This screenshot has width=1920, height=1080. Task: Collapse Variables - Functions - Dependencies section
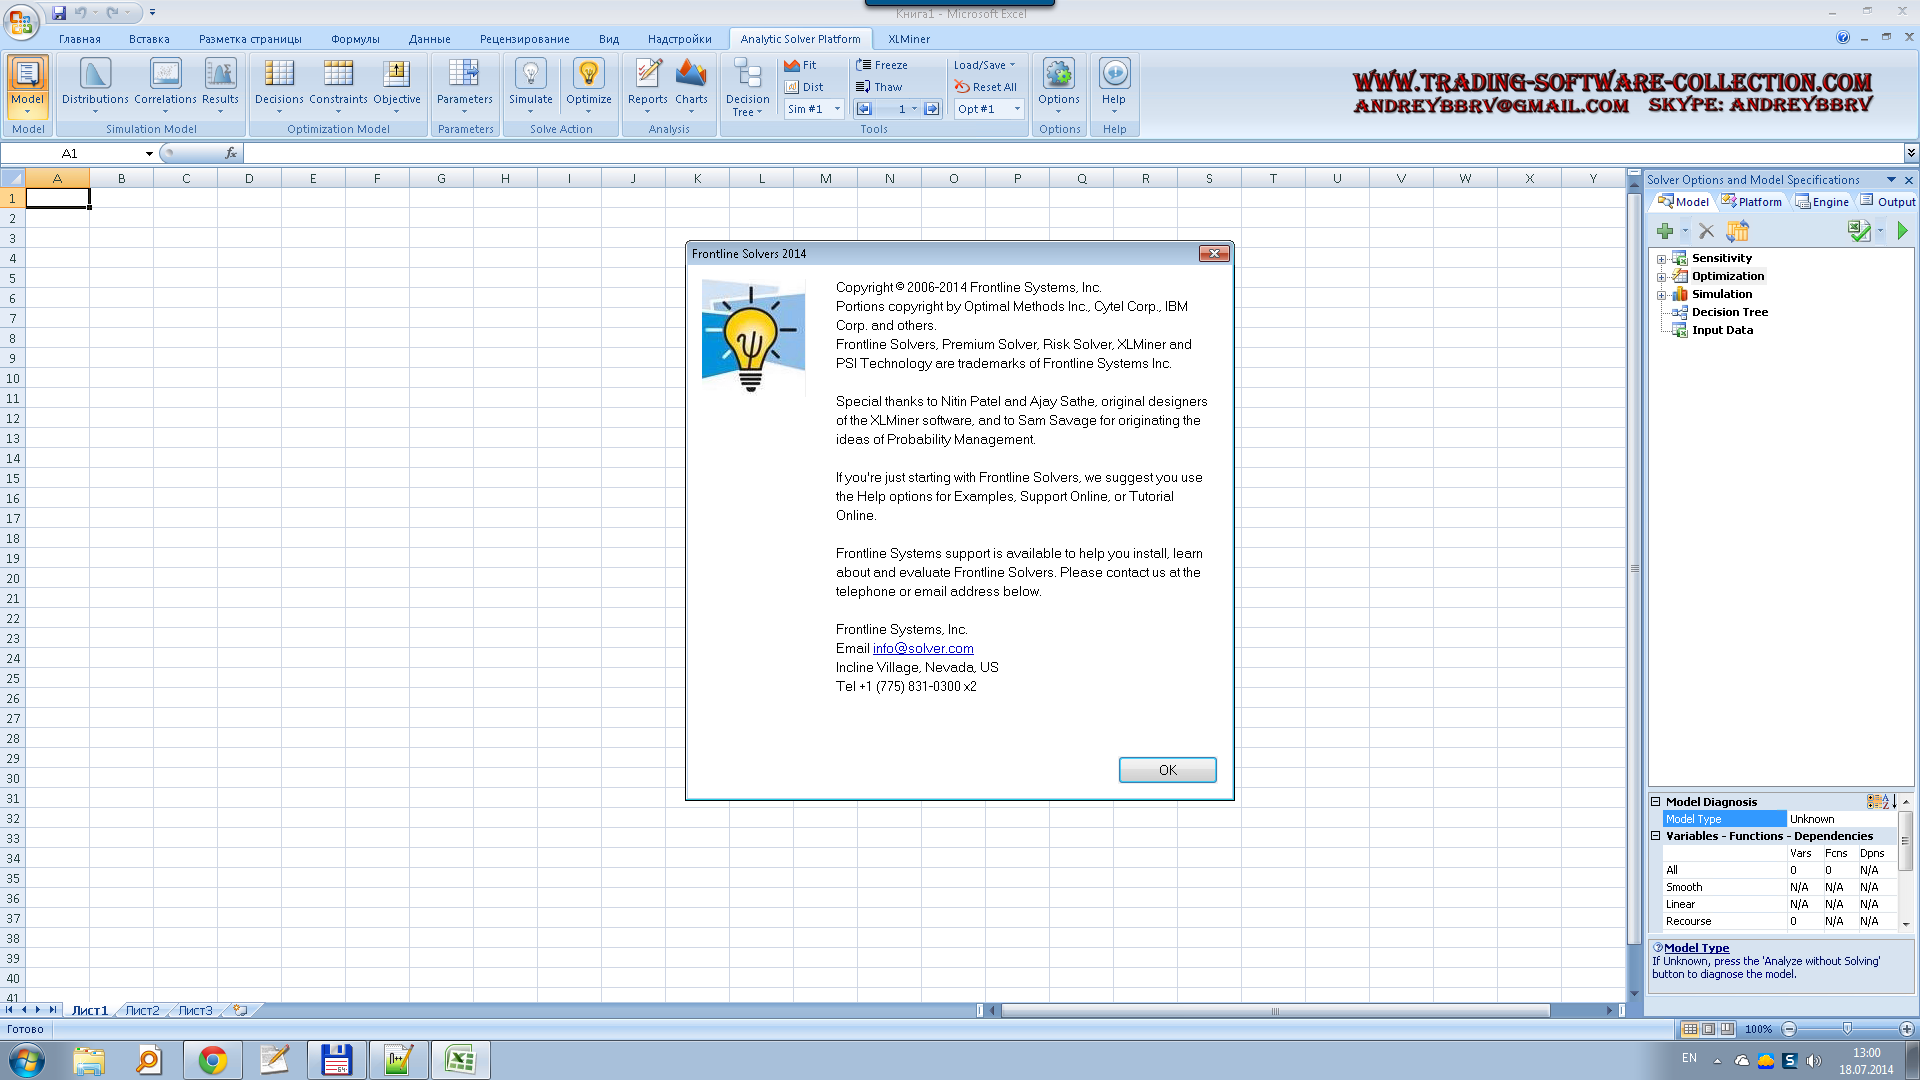click(x=1656, y=836)
